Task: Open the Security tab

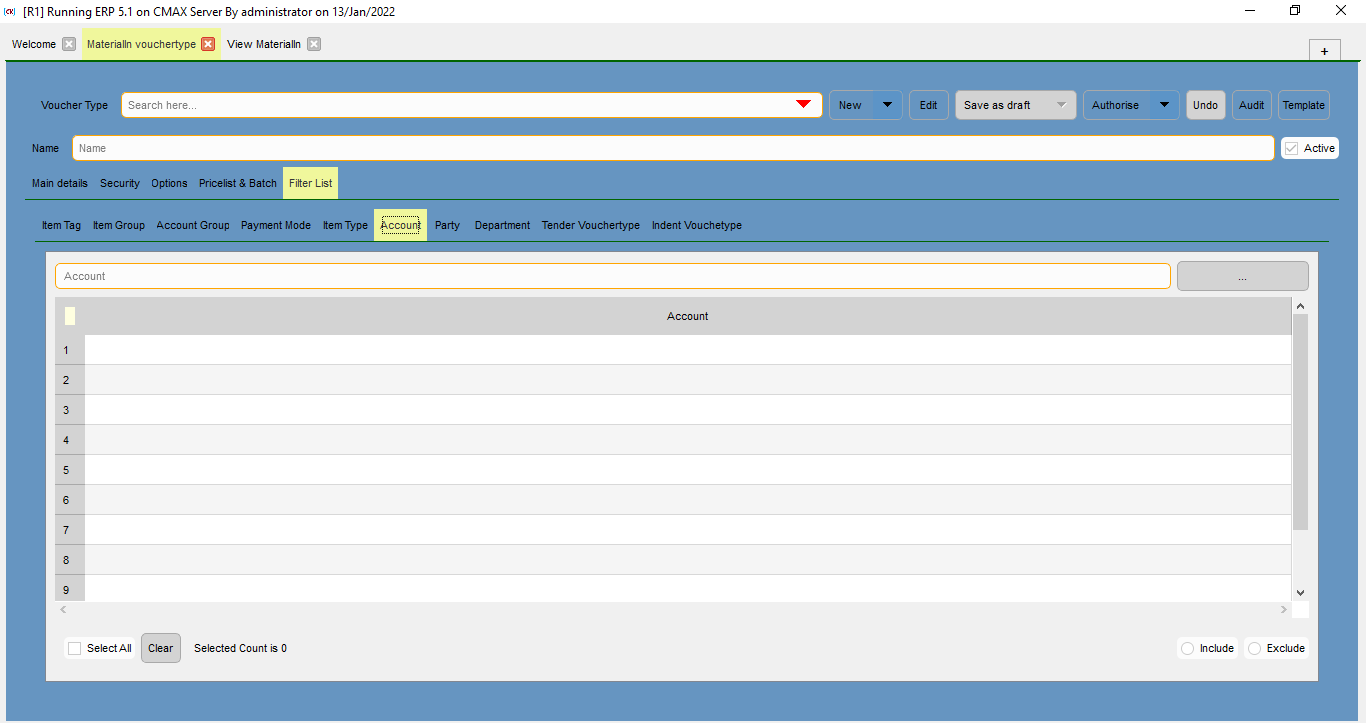Action: click(120, 183)
